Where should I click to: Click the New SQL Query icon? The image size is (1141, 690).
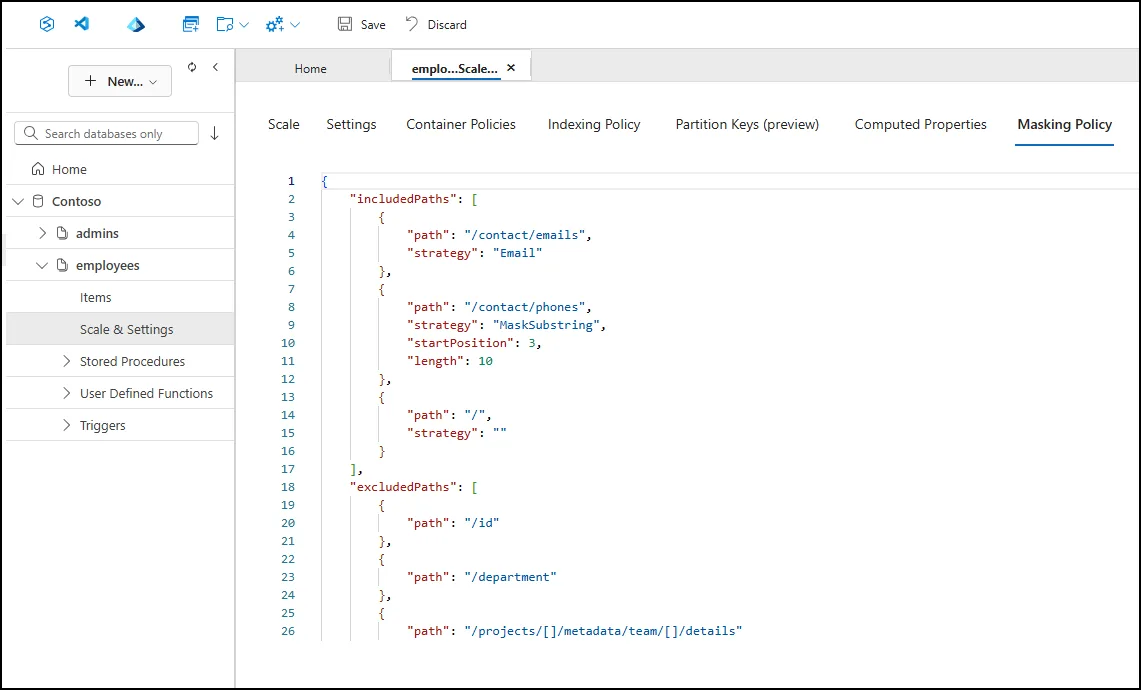pyautogui.click(x=191, y=24)
